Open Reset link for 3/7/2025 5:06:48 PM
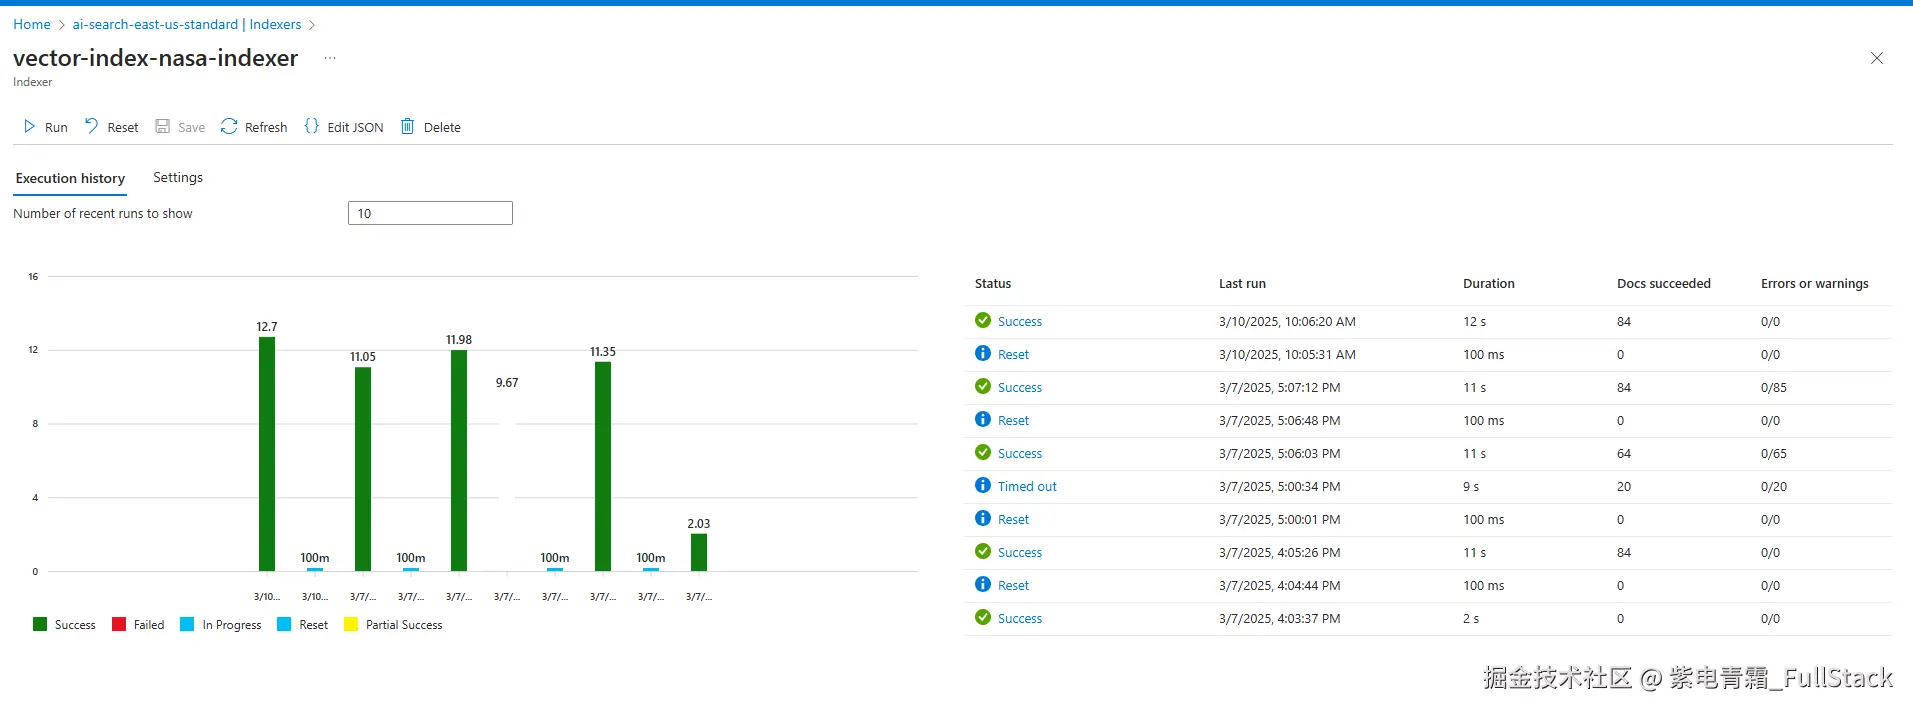 [1013, 420]
